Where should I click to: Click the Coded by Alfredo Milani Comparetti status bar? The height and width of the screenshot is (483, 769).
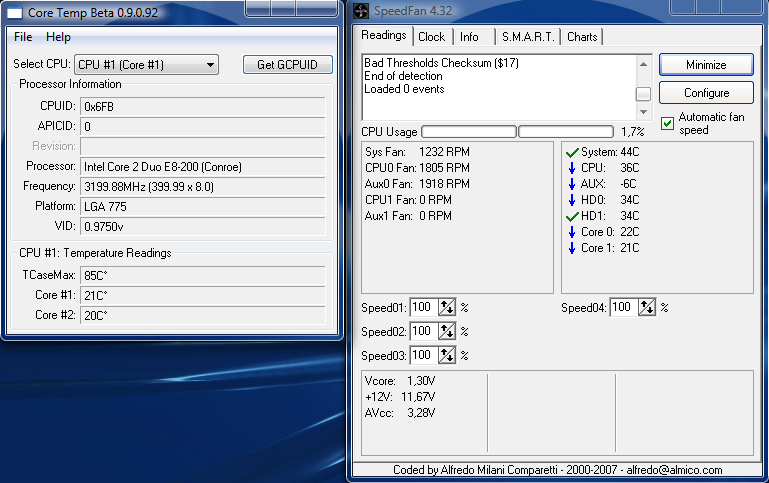coord(558,470)
